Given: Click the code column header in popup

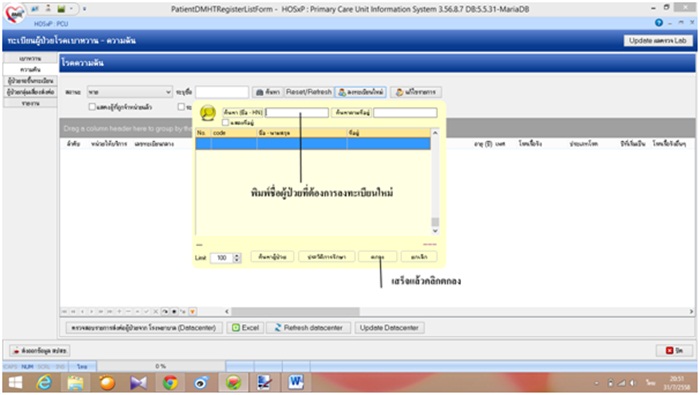Looking at the screenshot, I should pos(234,133).
